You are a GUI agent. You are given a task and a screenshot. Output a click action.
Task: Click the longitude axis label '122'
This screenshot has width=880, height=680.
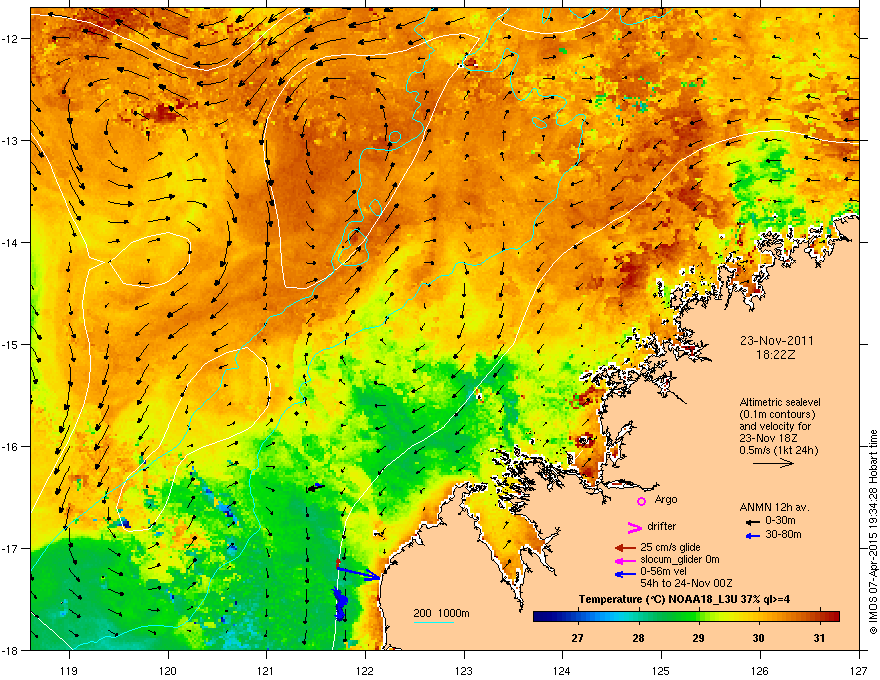[365, 670]
